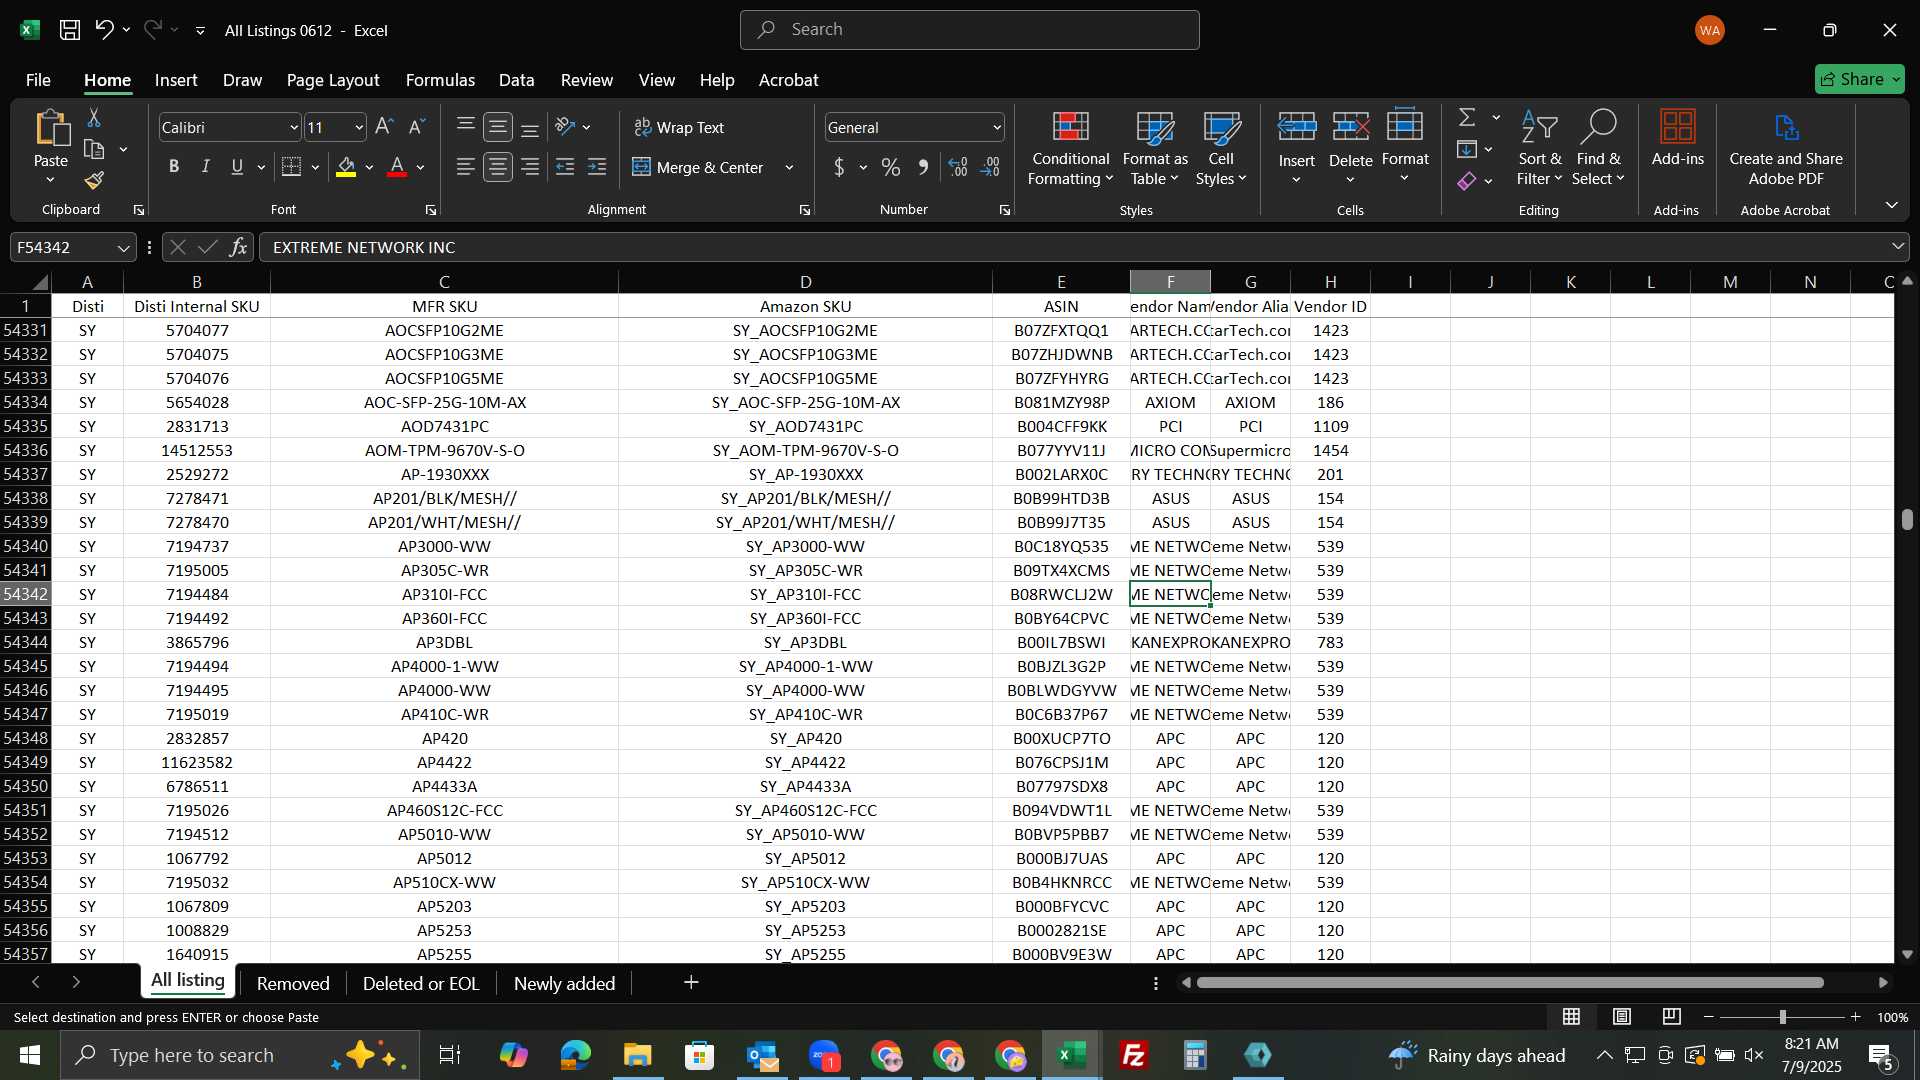Screen dimensions: 1920x1080
Task: Toggle Bold formatting
Action: pos(174,167)
